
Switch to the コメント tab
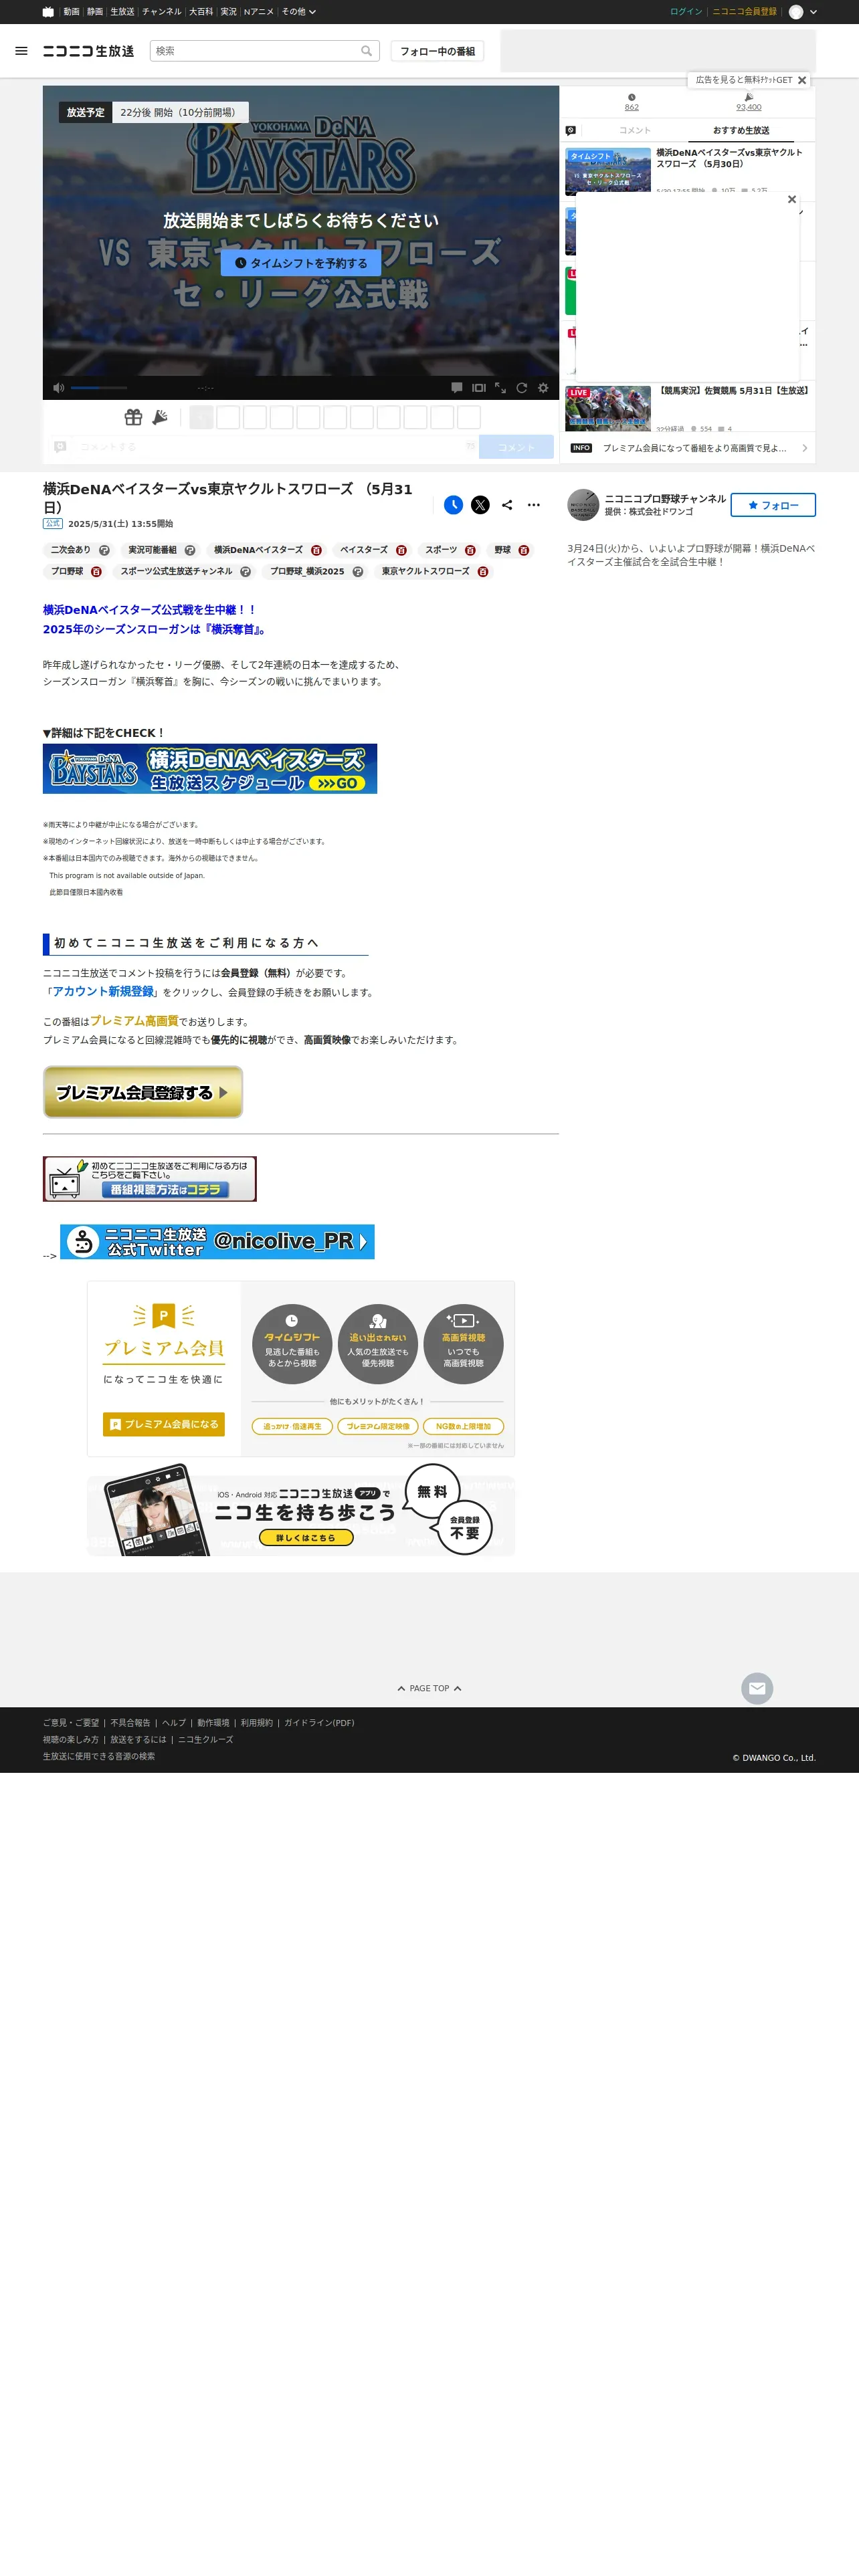click(634, 131)
